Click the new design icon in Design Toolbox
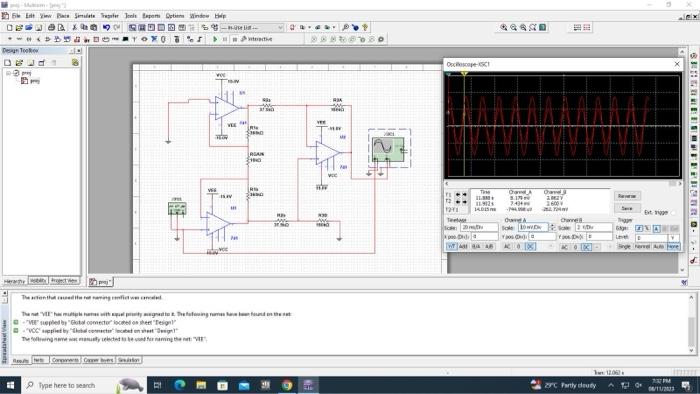Viewport: 700px width, 394px height. pos(8,62)
